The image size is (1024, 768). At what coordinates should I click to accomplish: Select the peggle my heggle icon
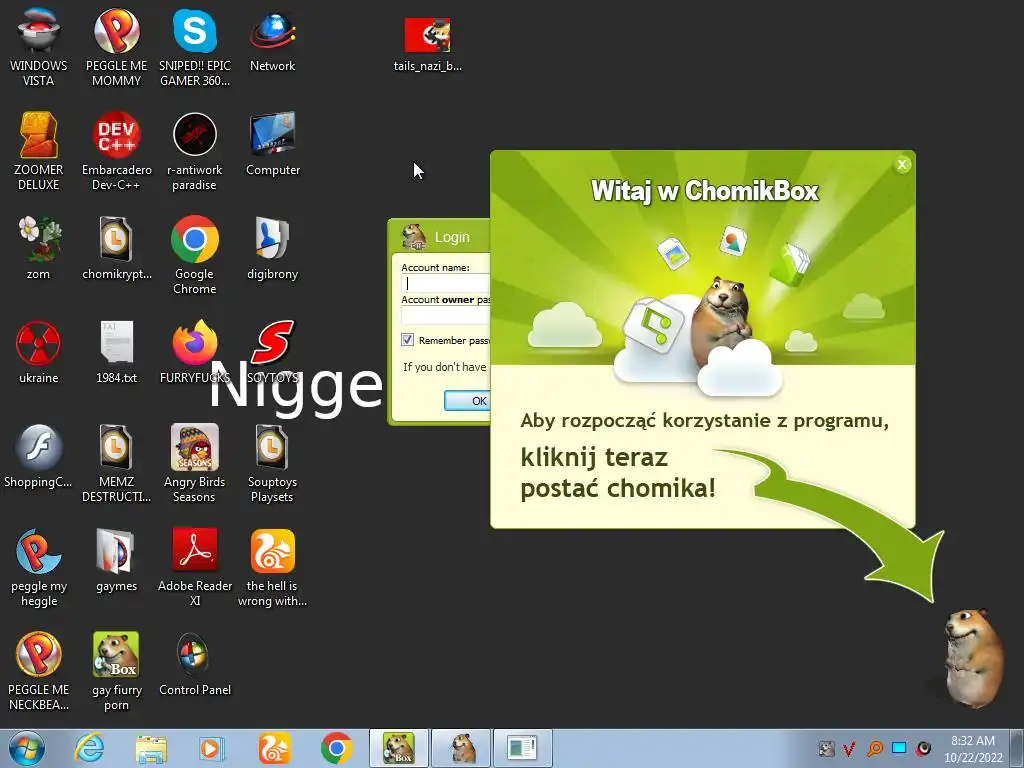pyautogui.click(x=39, y=566)
